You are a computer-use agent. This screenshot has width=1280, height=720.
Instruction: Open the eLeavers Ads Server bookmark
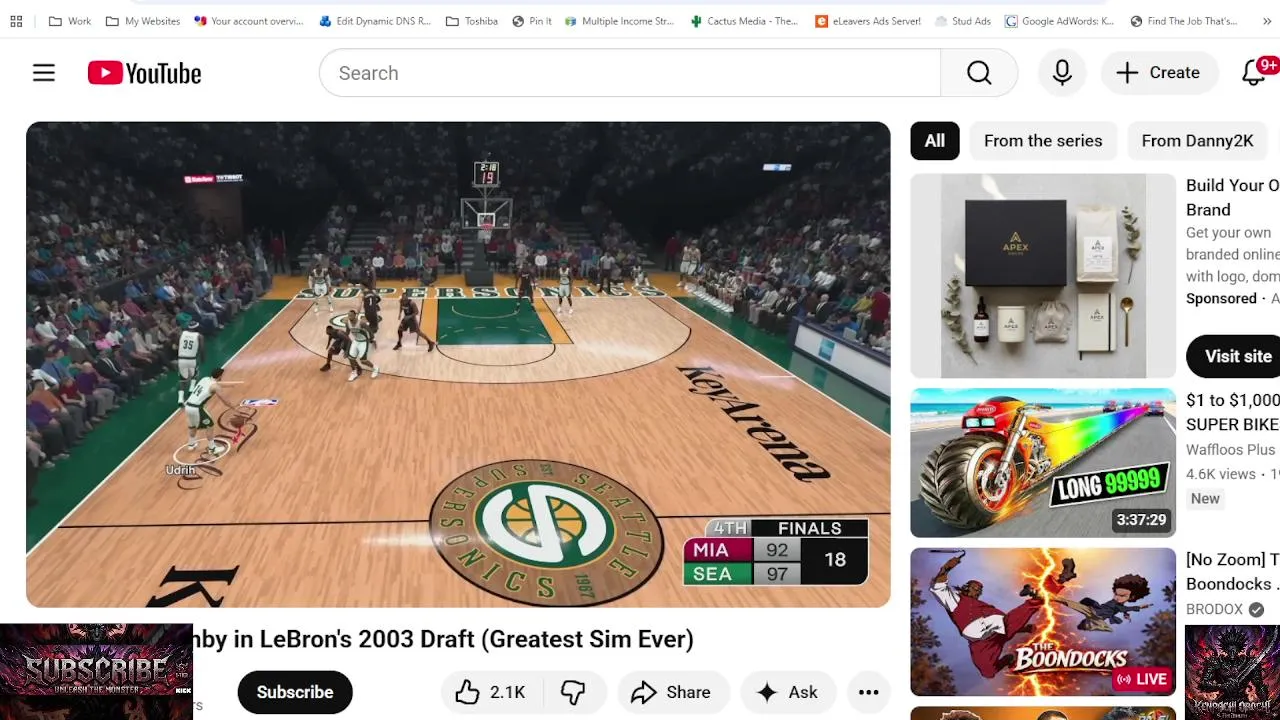[868, 21]
